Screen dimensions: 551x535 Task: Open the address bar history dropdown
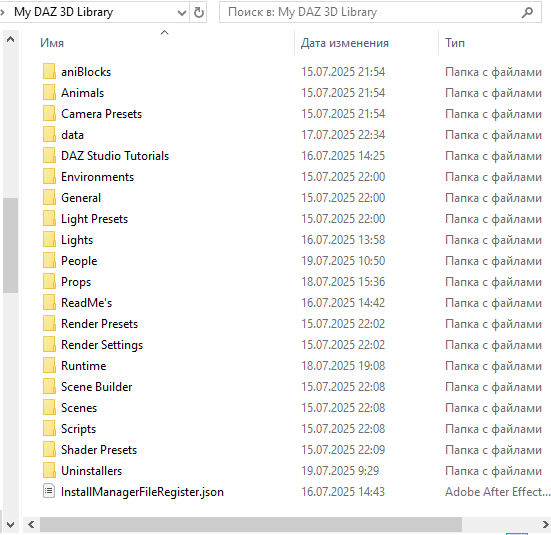[x=181, y=13]
